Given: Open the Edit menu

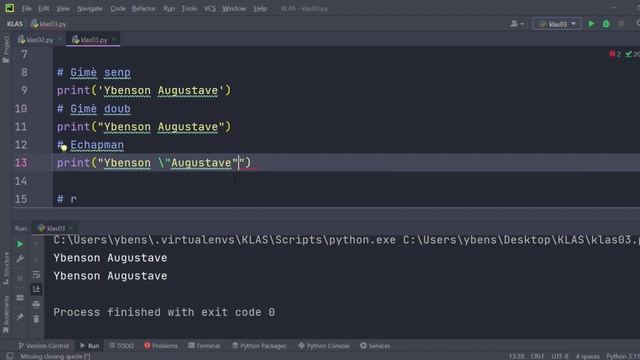Looking at the screenshot, I should [x=44, y=9].
